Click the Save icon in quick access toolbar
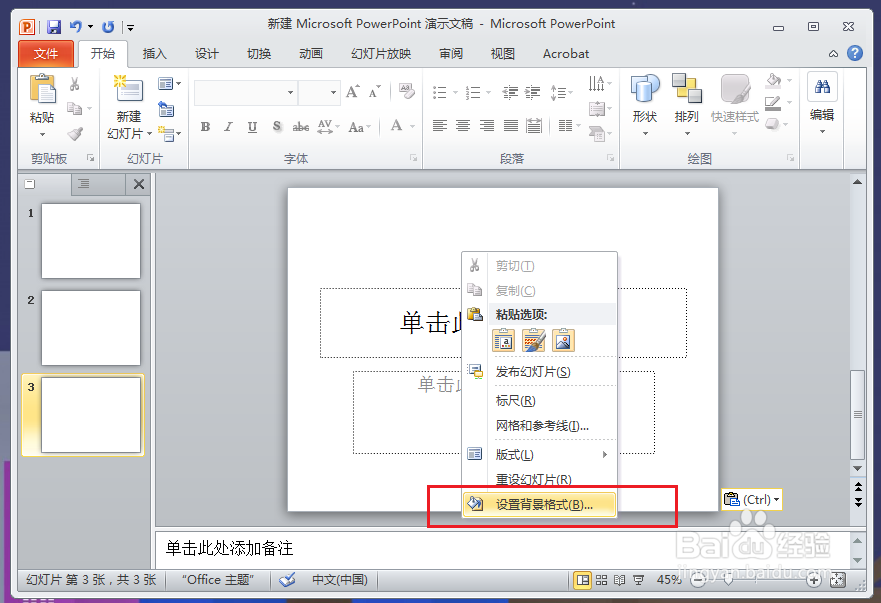The image size is (881, 603). 54,26
